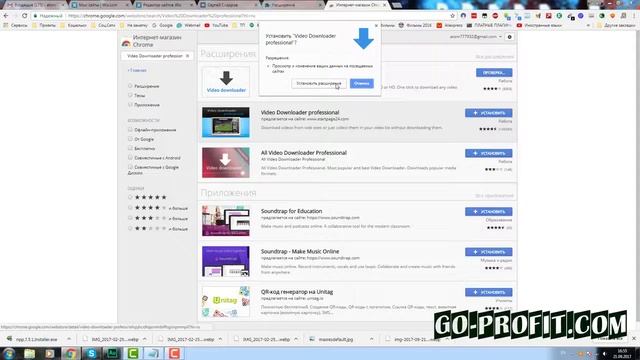The image size is (640, 360).
Task: Select four stars and more filter
Action: 130,208
